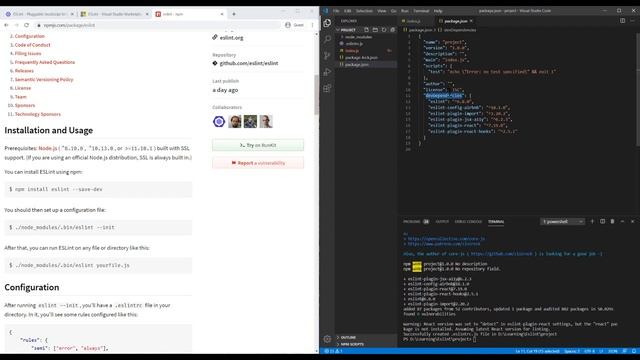
Task: Open the first collaborator avatar
Action: [x=219, y=121]
